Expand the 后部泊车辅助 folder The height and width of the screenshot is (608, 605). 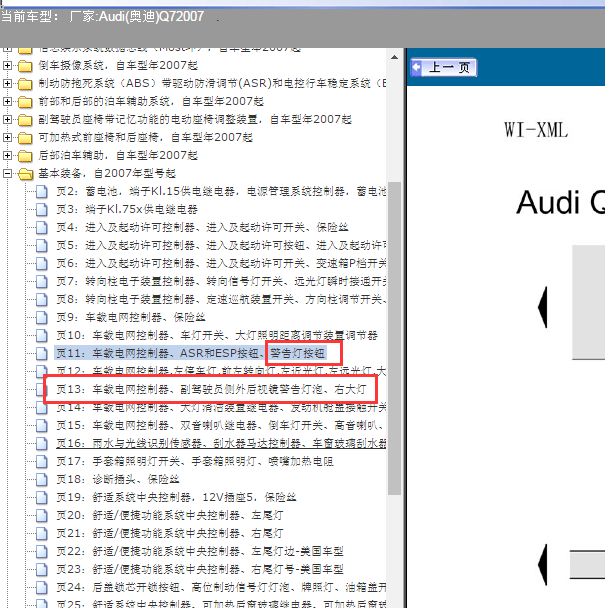(x=7, y=155)
